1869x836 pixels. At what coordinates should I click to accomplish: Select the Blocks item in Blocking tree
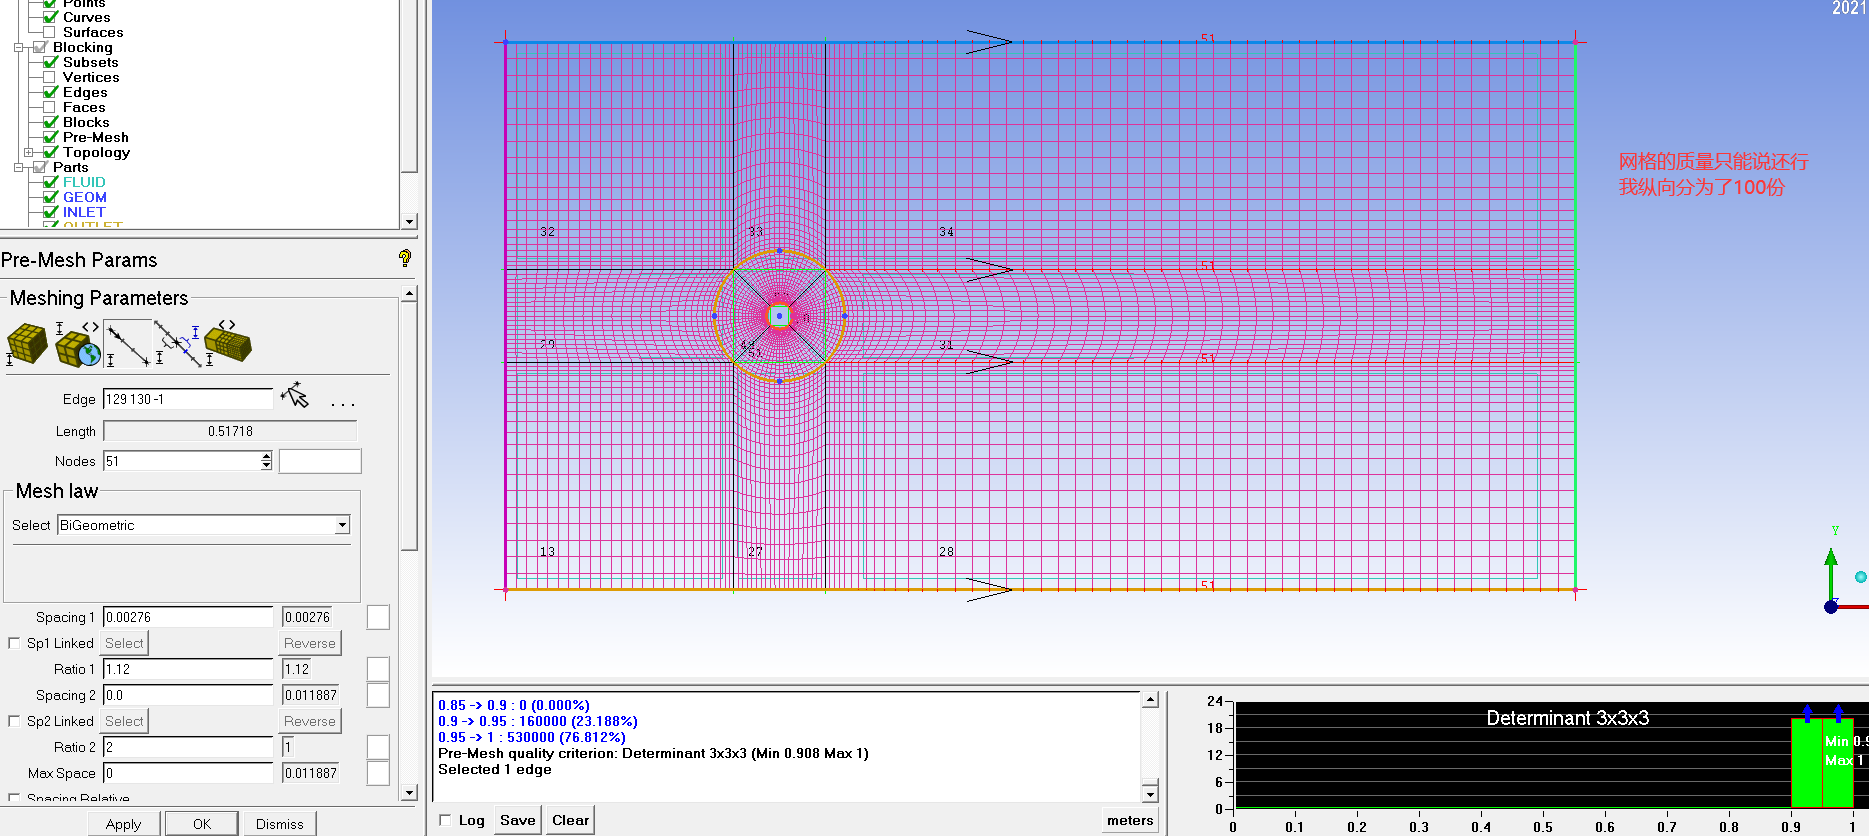86,122
